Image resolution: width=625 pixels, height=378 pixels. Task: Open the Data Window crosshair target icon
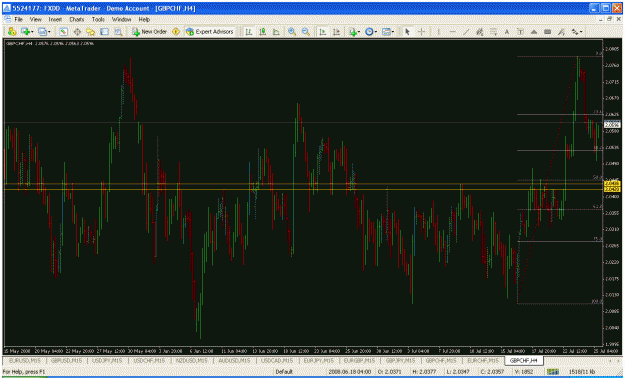click(77, 32)
